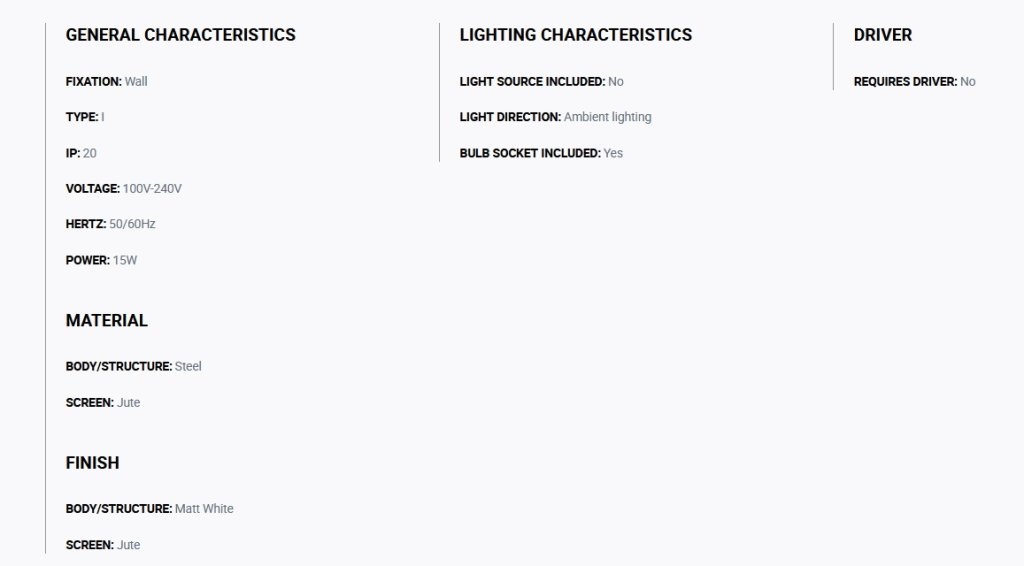Click the Finish section heading
The height and width of the screenshot is (566, 1024).
coord(92,463)
